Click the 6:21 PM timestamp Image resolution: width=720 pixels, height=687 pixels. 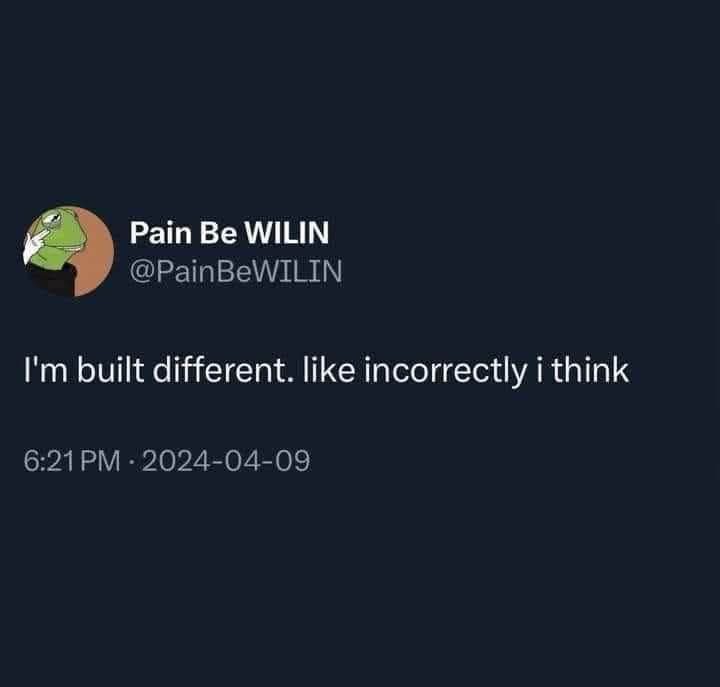point(72,461)
